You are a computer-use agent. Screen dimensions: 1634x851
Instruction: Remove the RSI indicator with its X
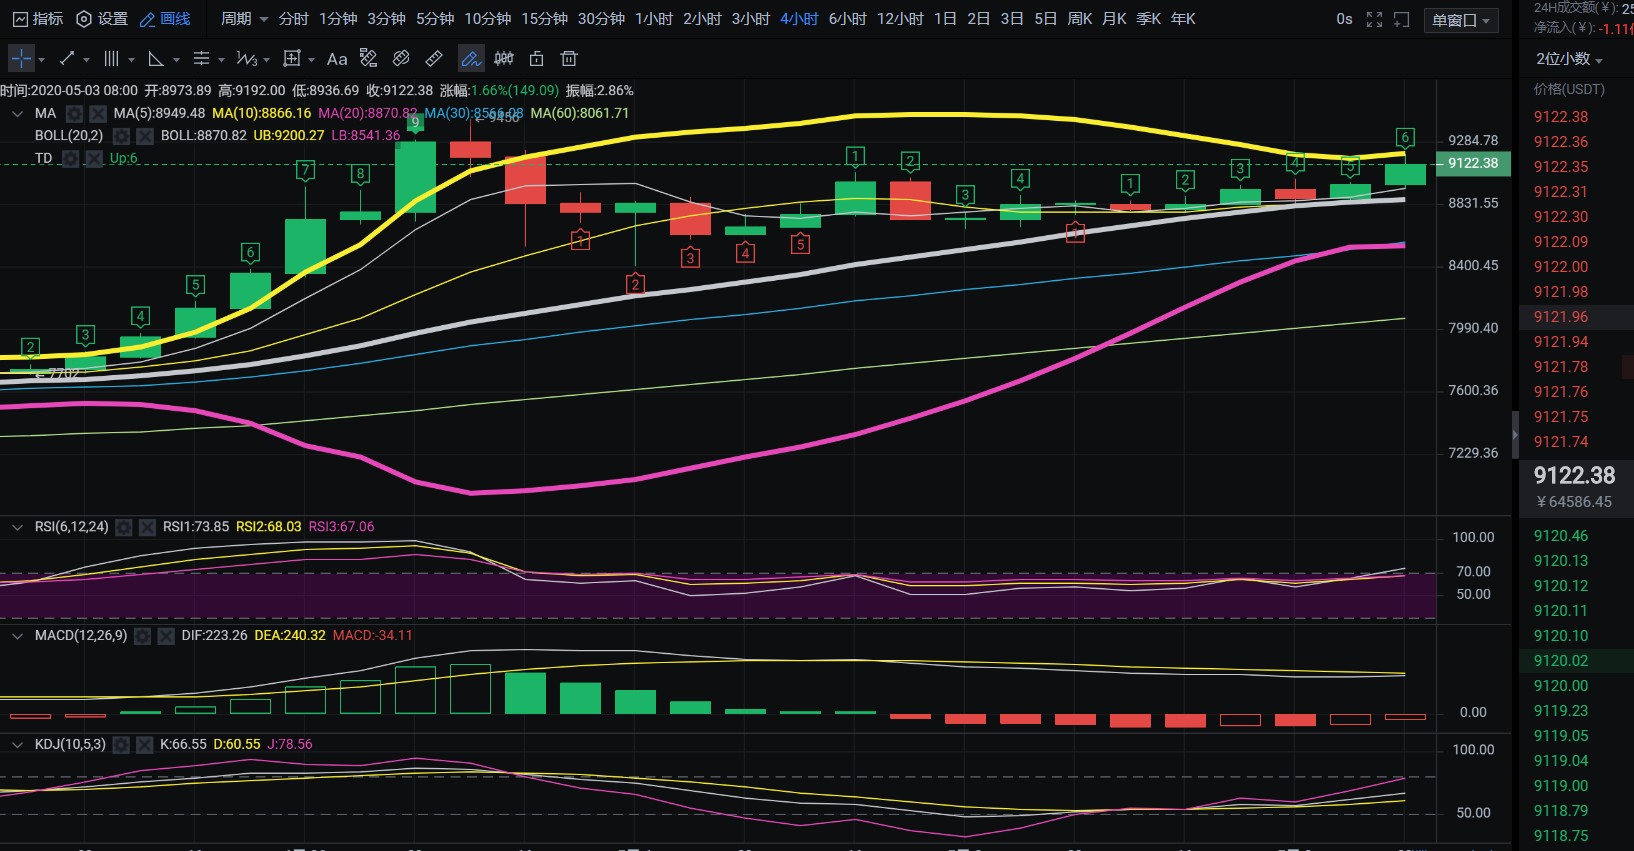click(x=147, y=527)
